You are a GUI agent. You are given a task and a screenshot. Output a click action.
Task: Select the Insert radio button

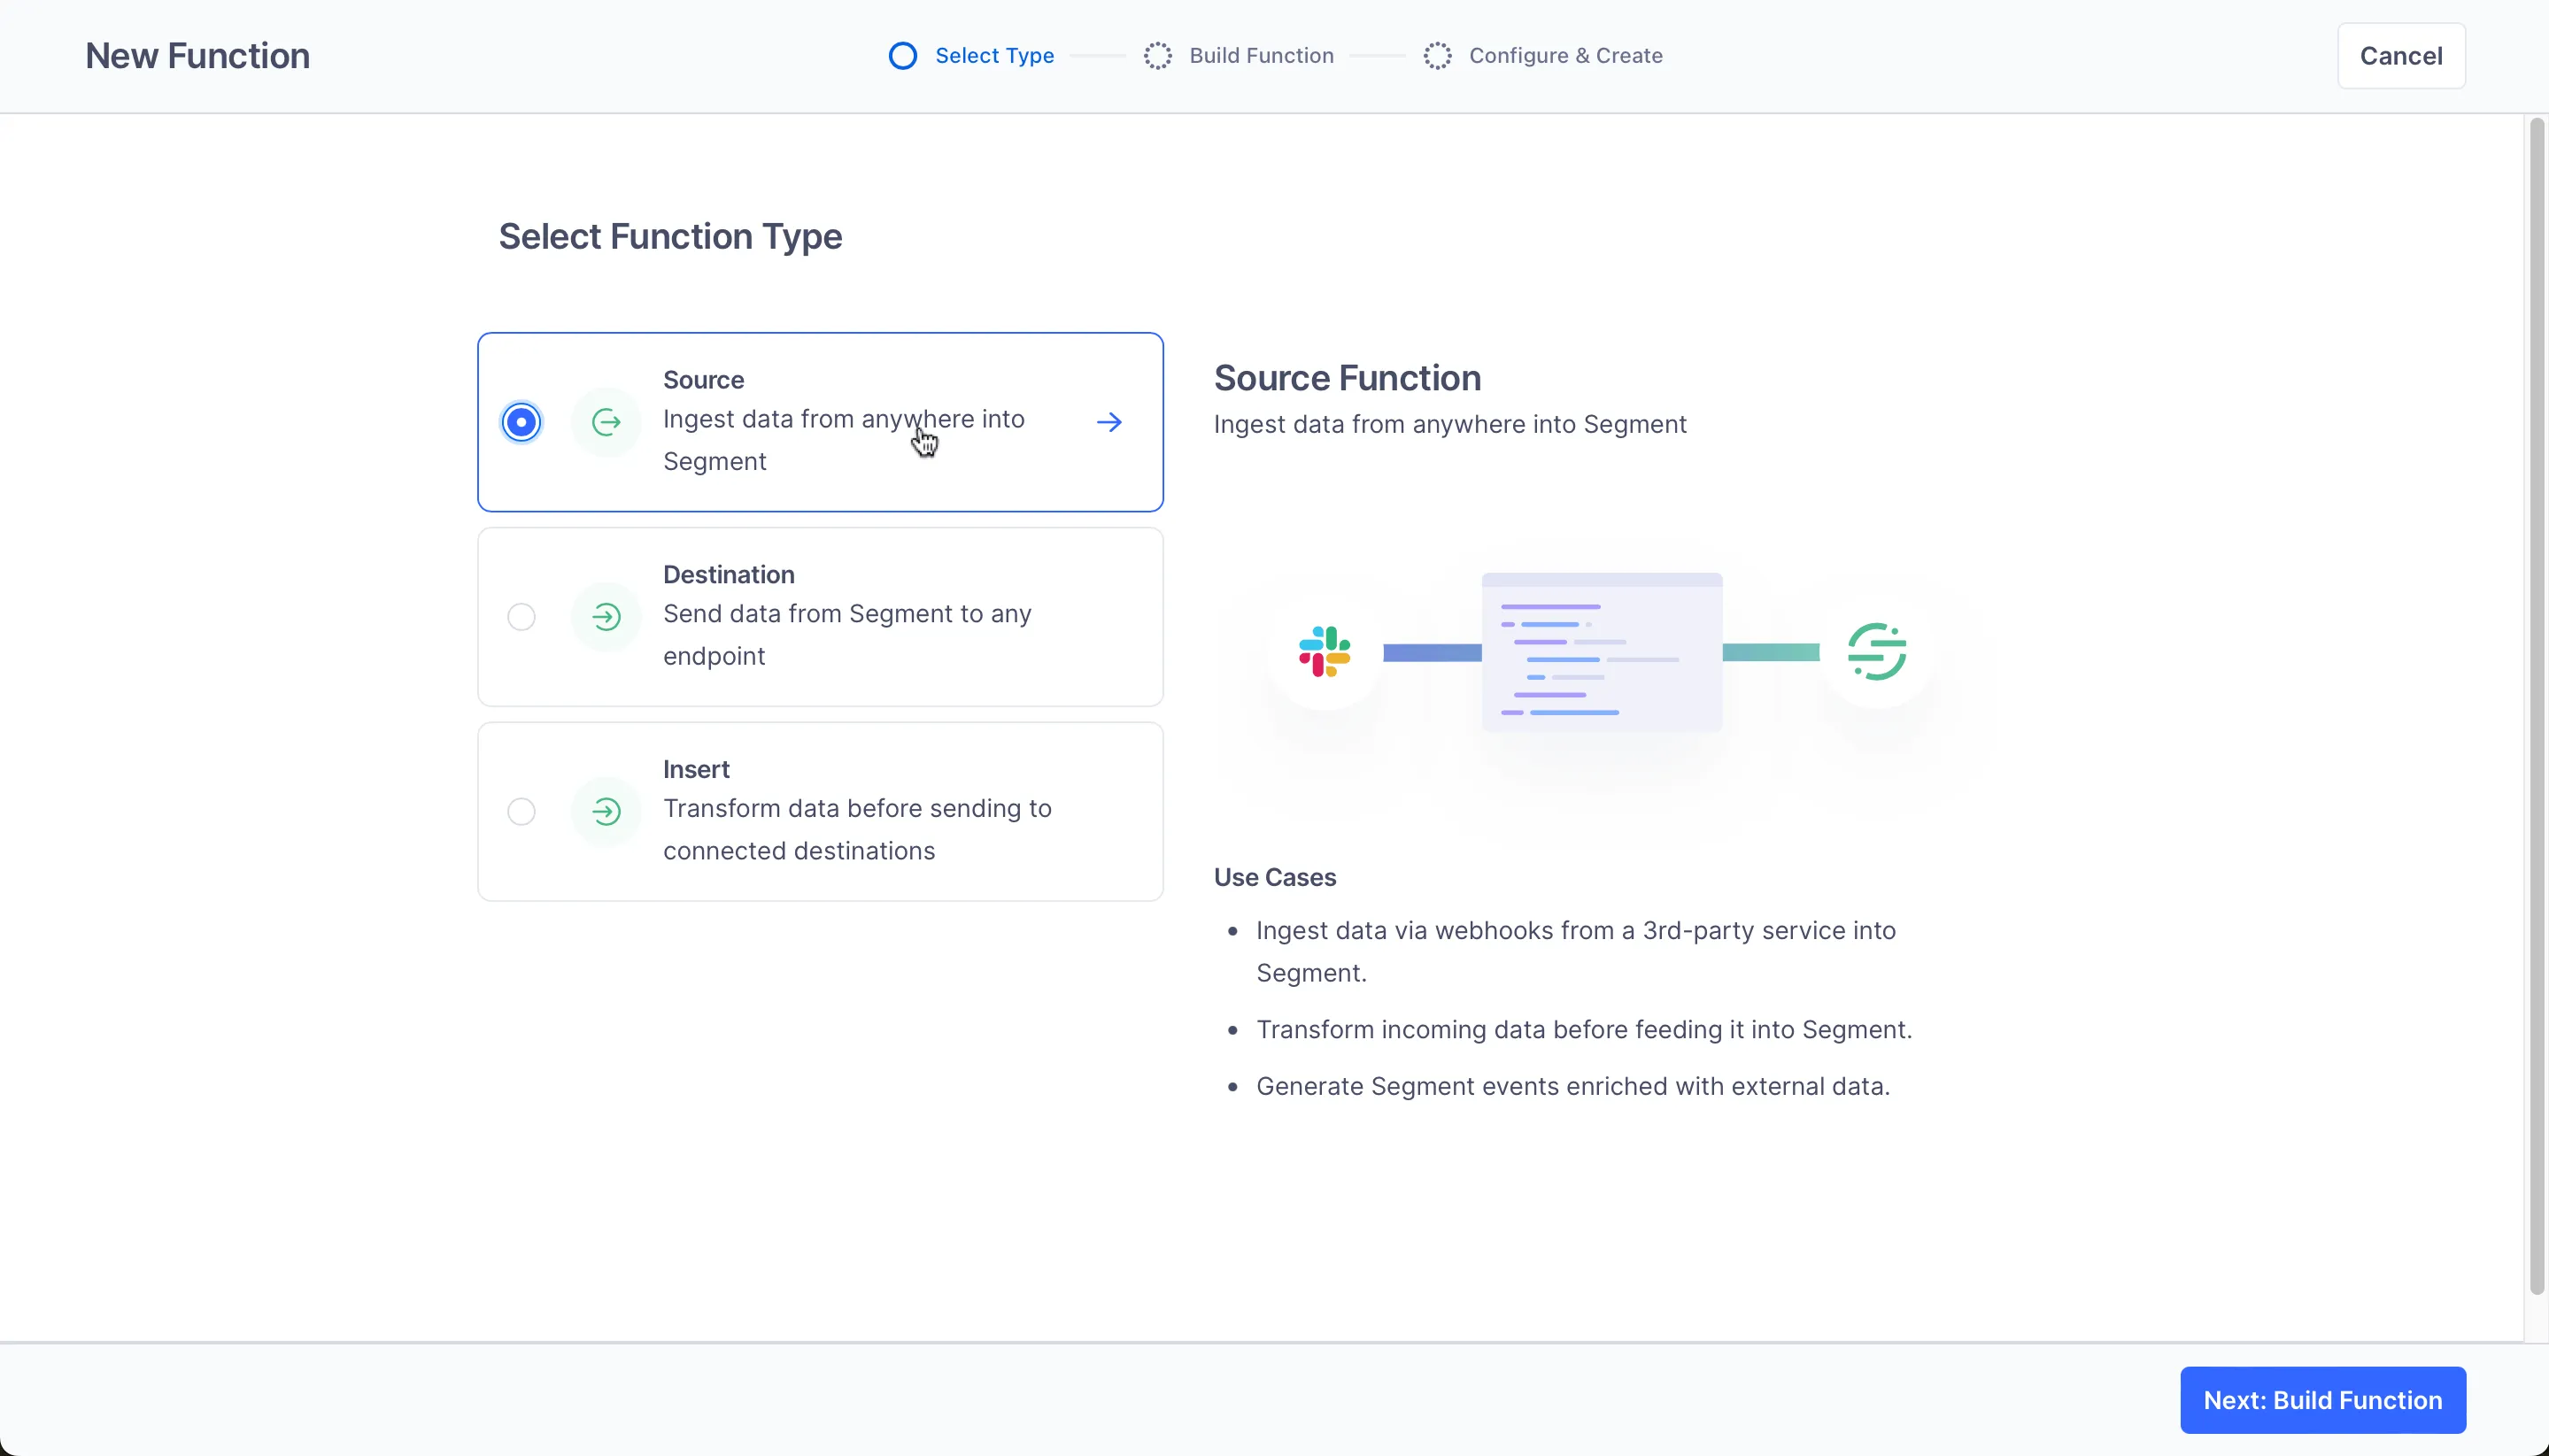click(x=521, y=811)
